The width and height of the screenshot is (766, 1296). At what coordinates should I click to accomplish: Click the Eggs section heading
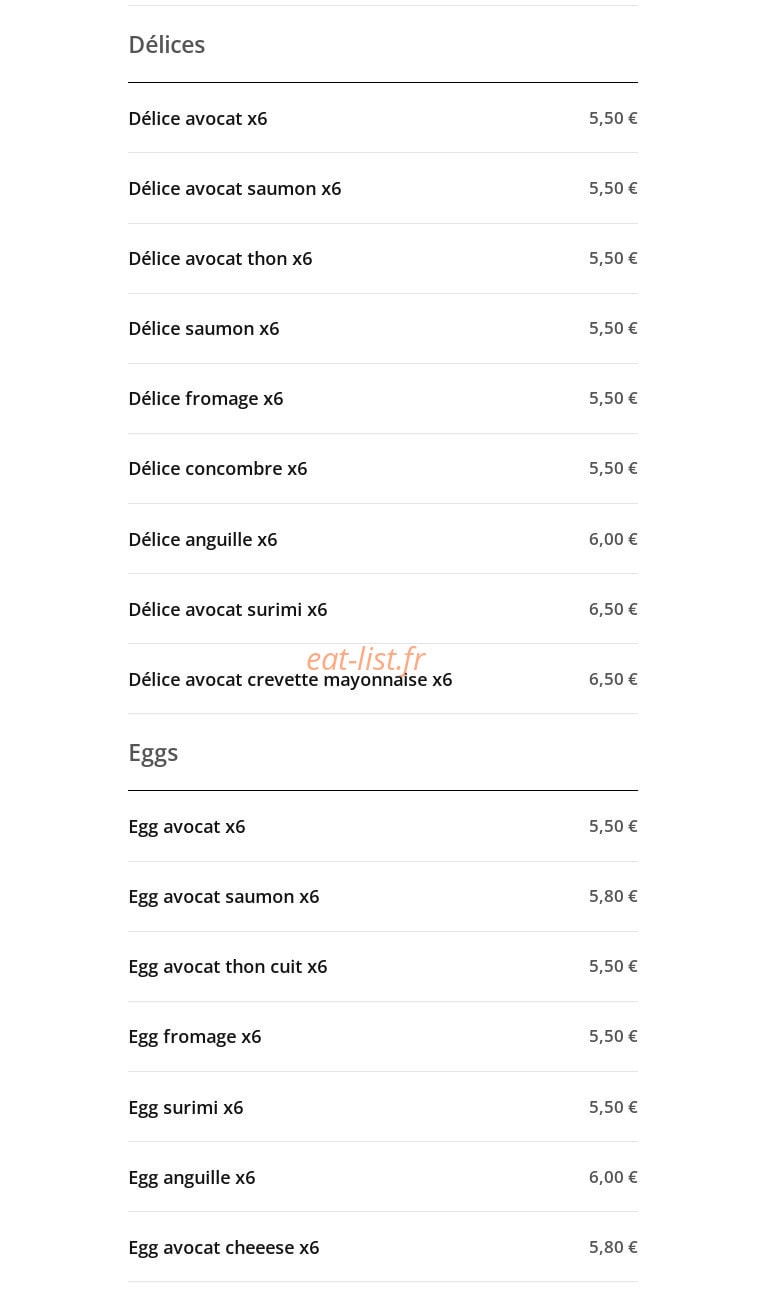click(153, 753)
